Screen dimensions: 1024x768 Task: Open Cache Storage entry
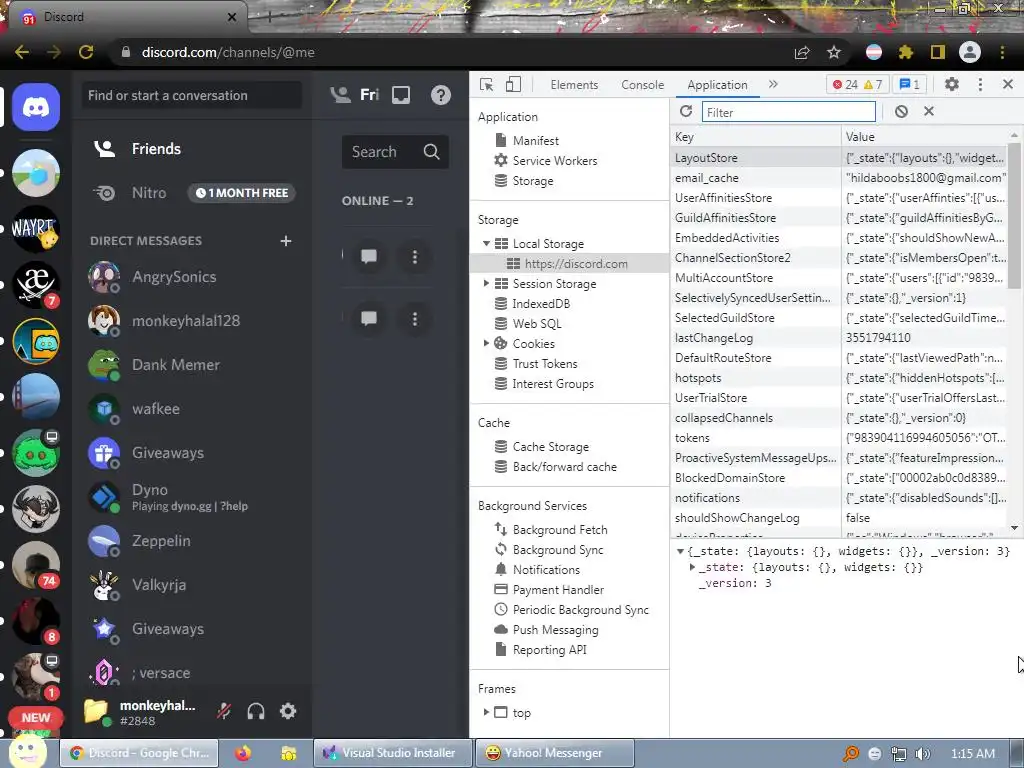pyautogui.click(x=551, y=447)
